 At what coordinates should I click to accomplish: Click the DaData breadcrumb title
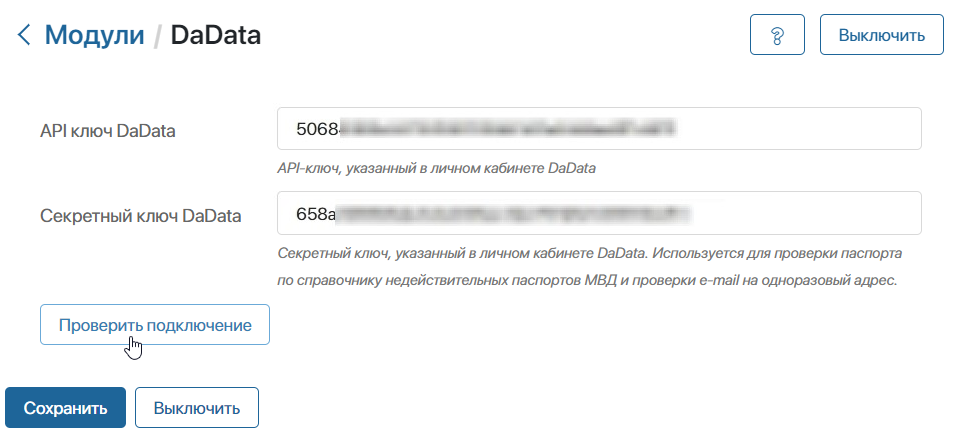click(x=215, y=35)
